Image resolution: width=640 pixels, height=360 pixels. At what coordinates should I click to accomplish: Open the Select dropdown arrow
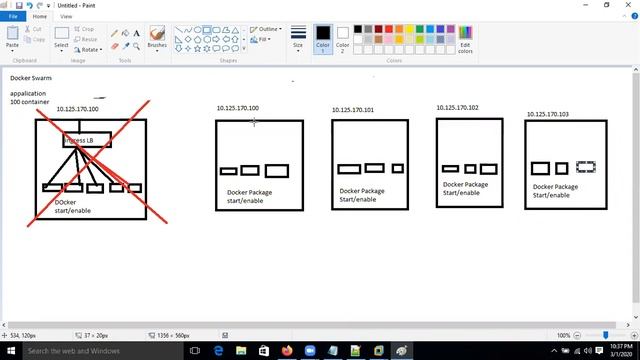[61, 51]
